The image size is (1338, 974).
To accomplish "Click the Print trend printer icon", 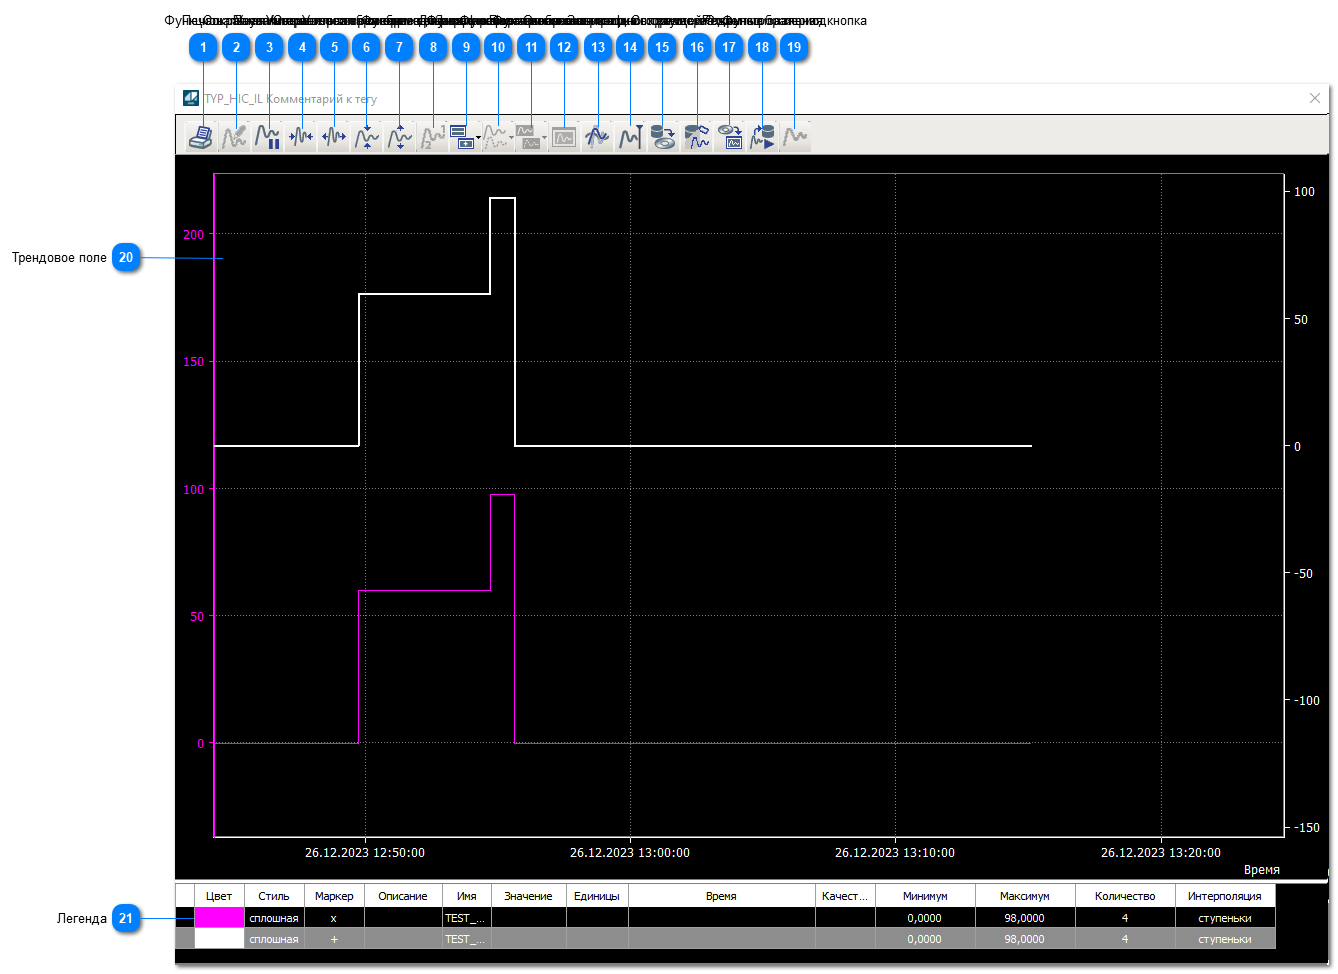I will pyautogui.click(x=201, y=136).
